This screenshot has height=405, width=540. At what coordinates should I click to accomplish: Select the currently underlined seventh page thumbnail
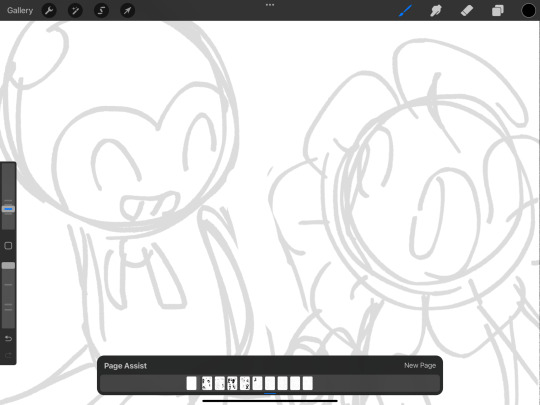(270, 383)
